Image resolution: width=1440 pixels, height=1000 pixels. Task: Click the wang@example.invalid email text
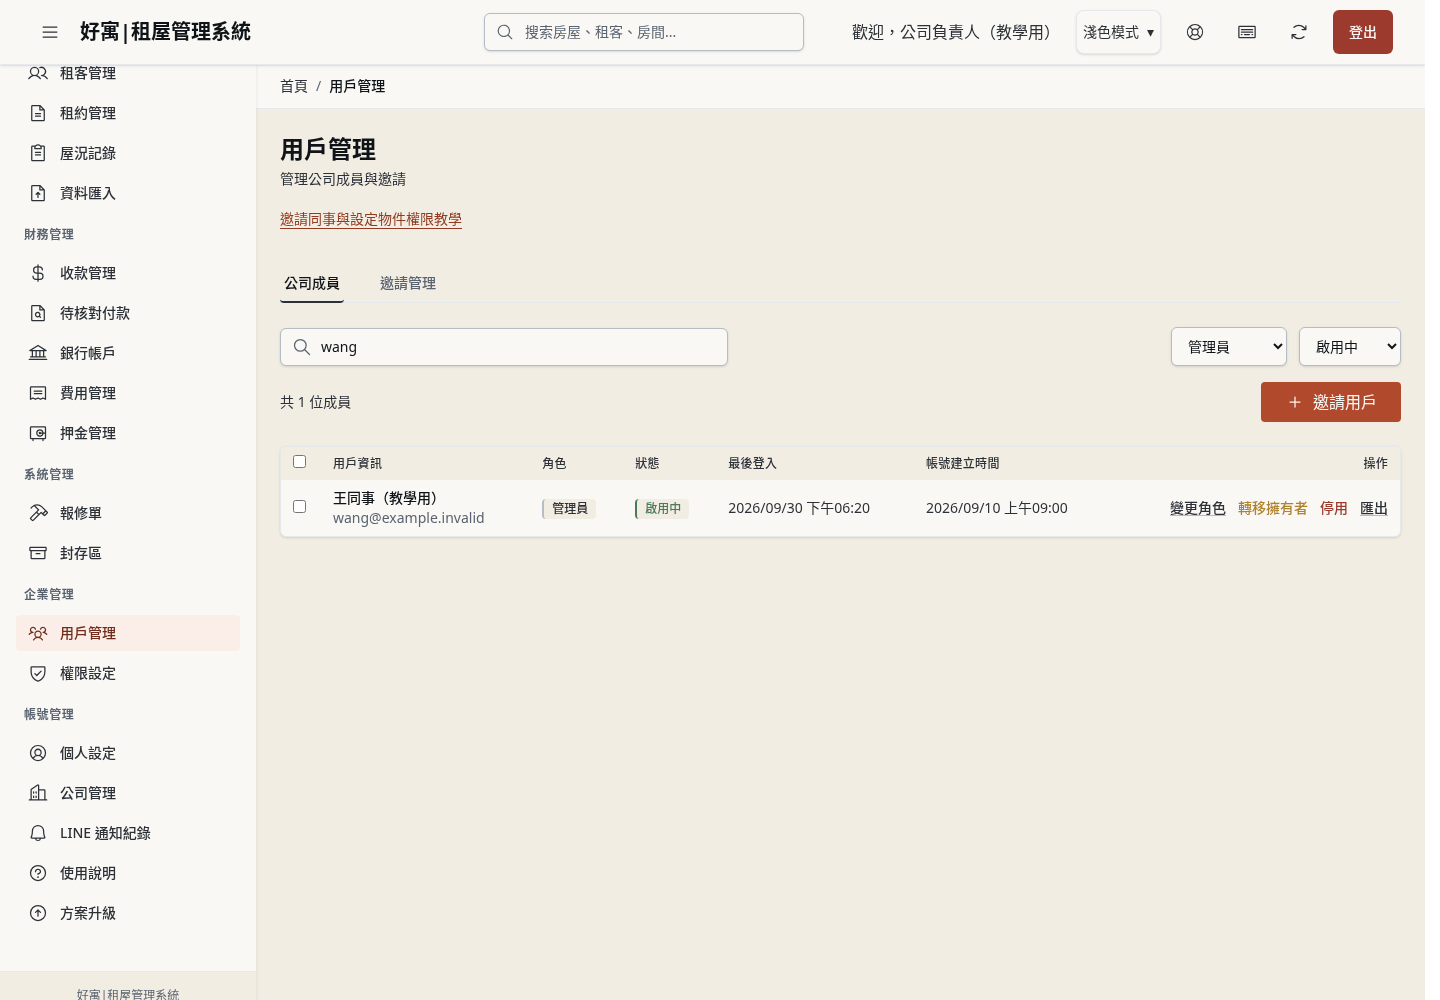coord(409,518)
